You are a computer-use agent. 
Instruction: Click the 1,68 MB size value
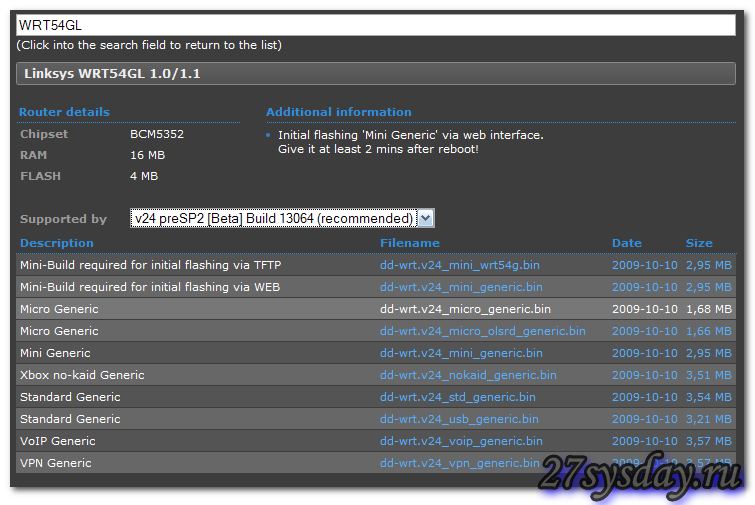pos(709,309)
